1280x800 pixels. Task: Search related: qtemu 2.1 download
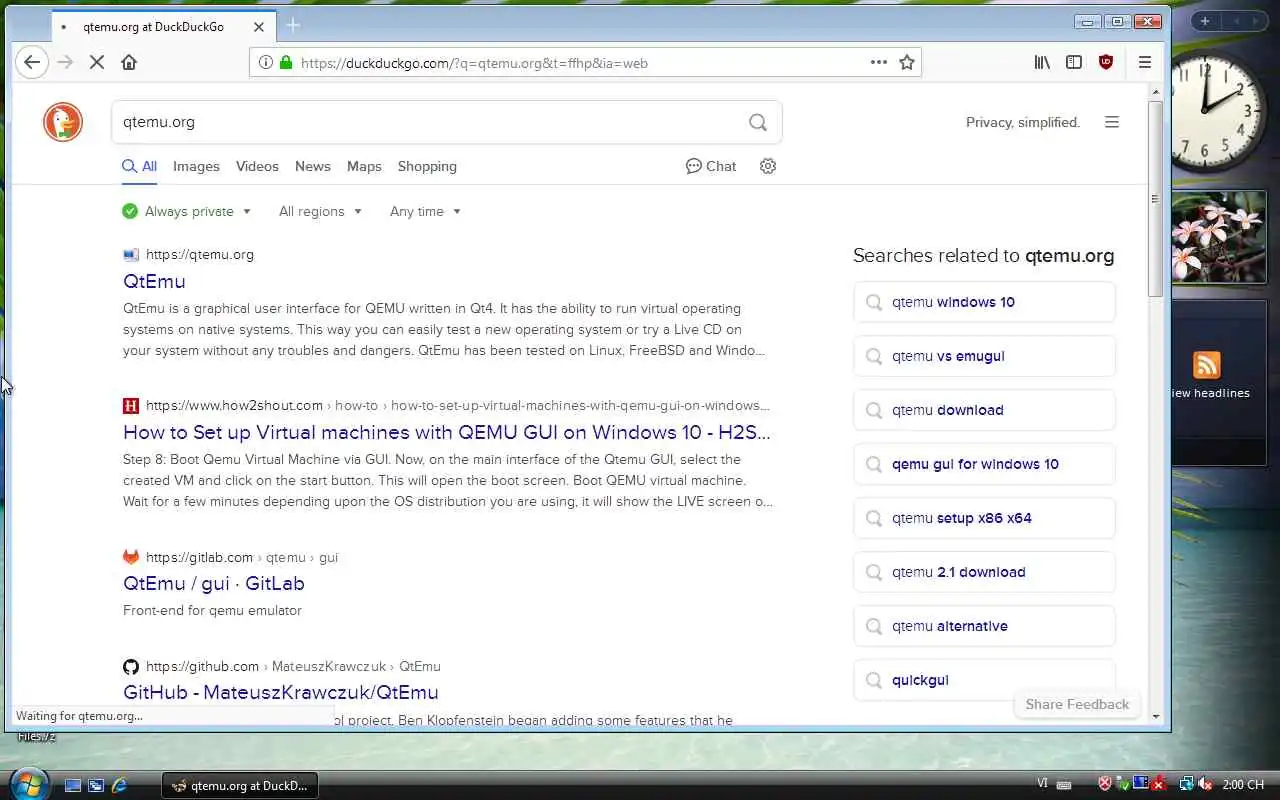click(984, 572)
